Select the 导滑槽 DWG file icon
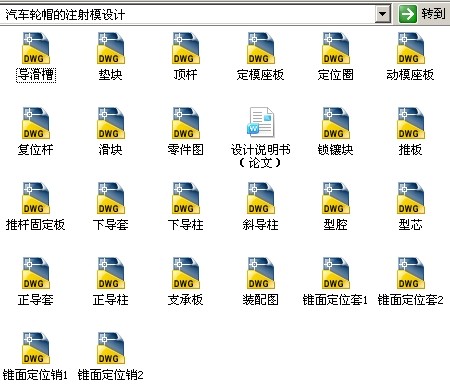This screenshot has width=450, height=384. tap(36, 48)
